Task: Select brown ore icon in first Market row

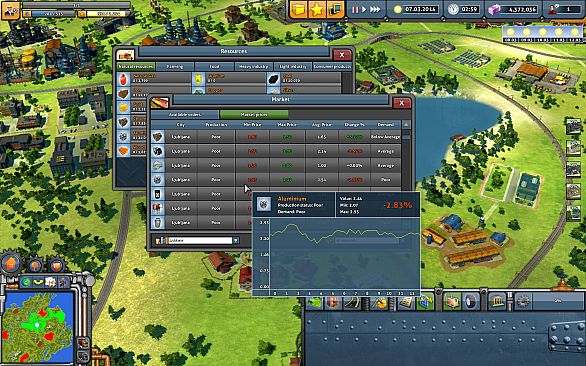Action: click(x=158, y=137)
